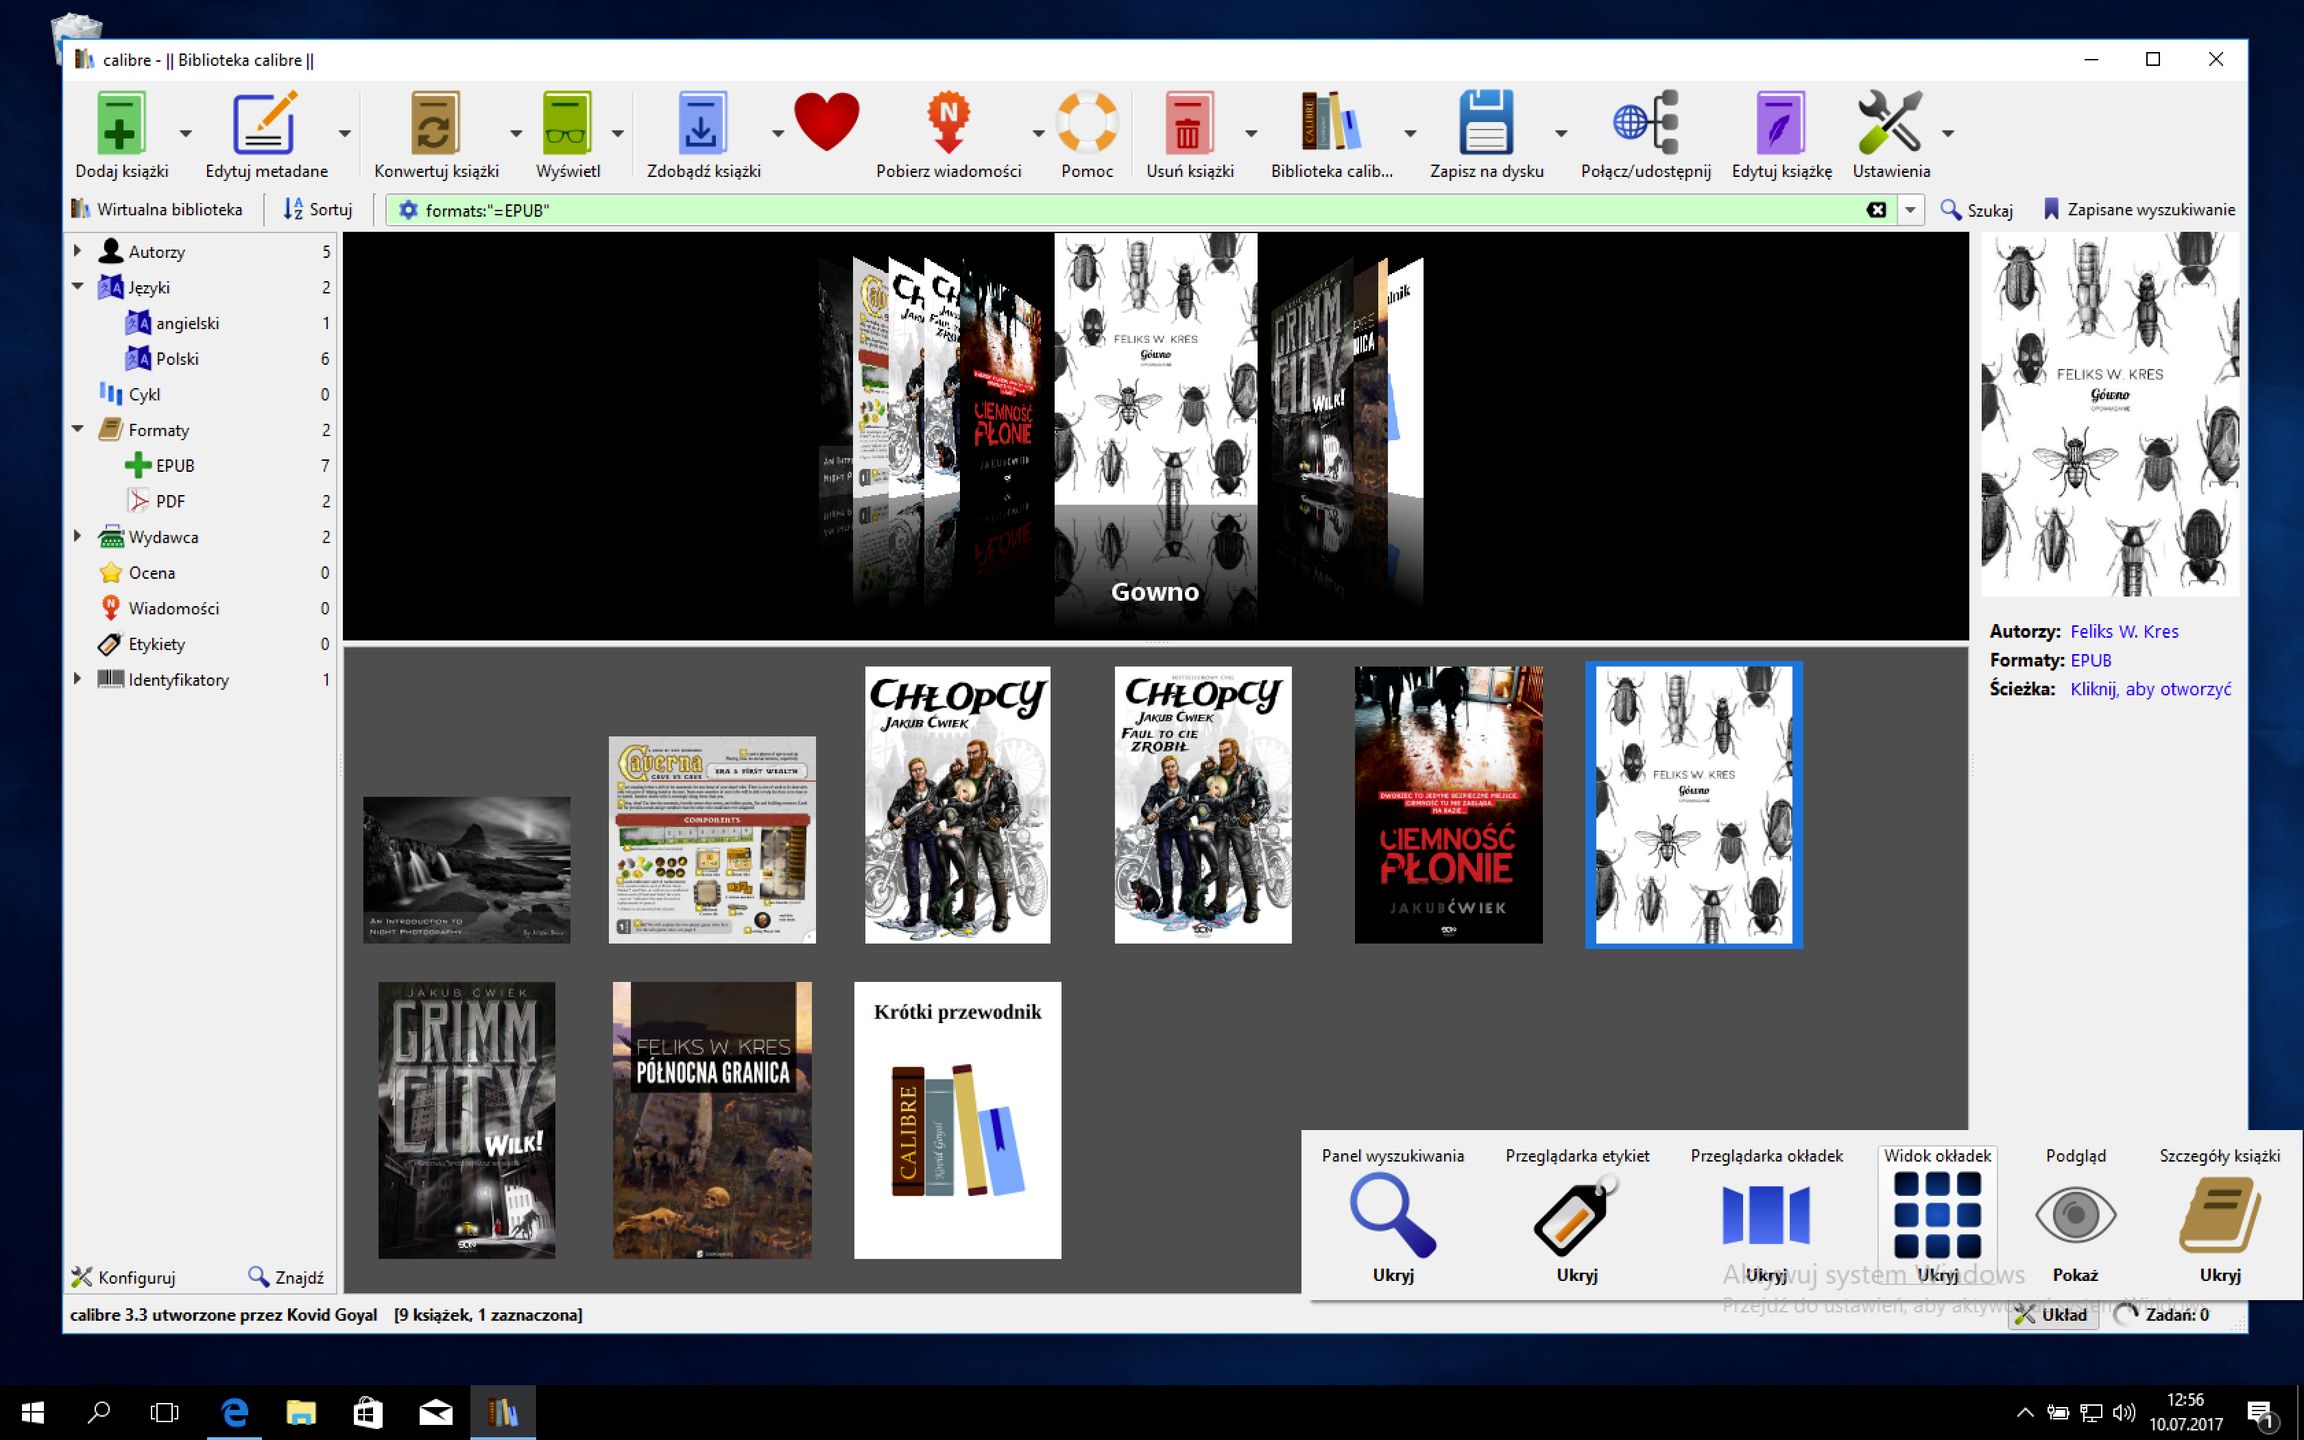Click the red heart donate icon
The height and width of the screenshot is (1440, 2304).
pyautogui.click(x=827, y=122)
